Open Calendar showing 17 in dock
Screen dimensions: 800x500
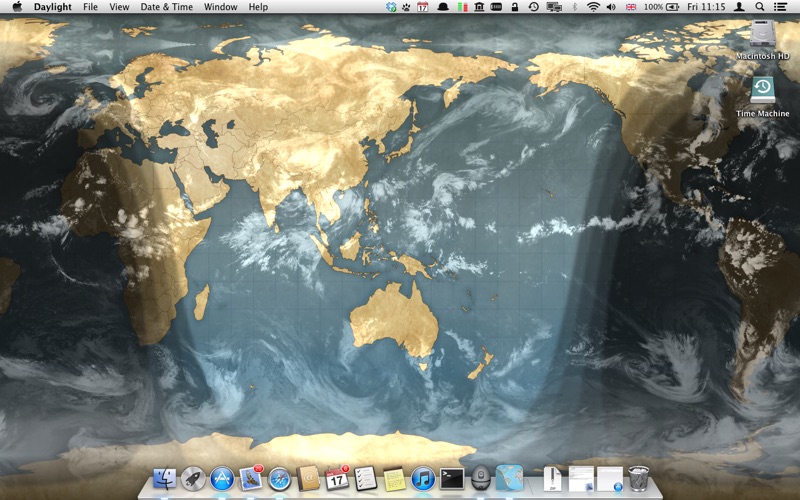(337, 479)
